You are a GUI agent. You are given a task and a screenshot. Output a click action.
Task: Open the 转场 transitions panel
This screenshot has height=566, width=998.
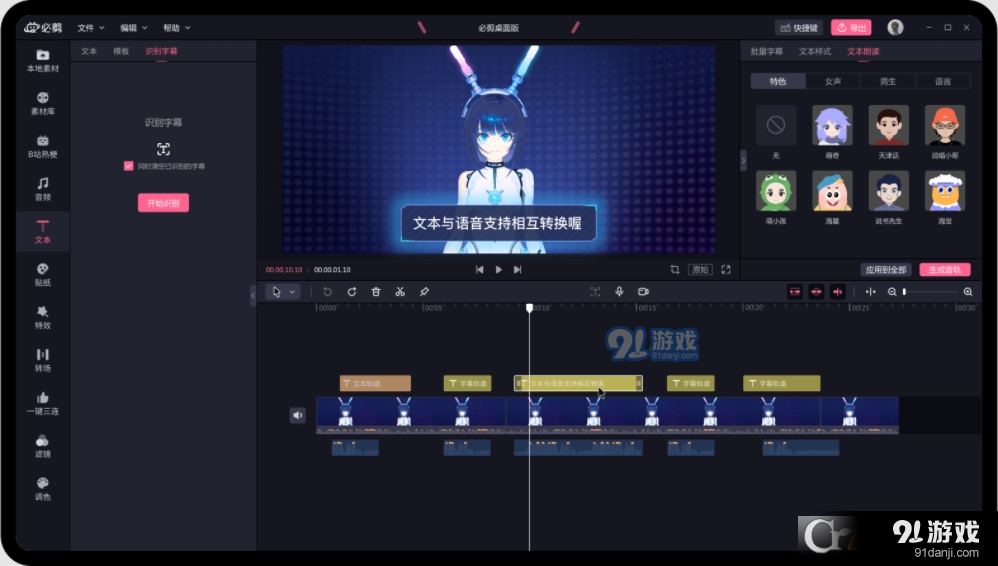click(43, 360)
